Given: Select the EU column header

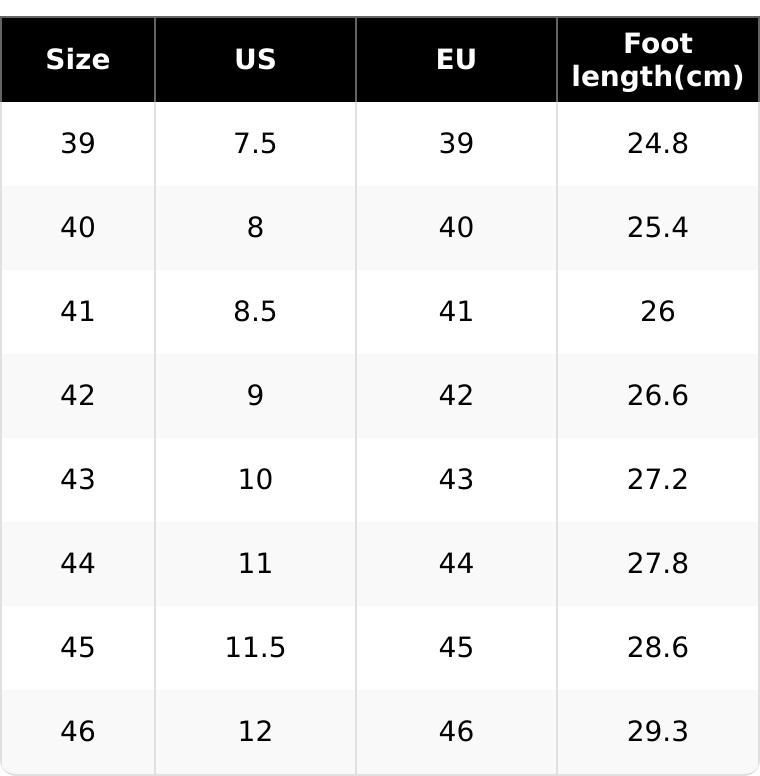Looking at the screenshot, I should click(456, 60).
